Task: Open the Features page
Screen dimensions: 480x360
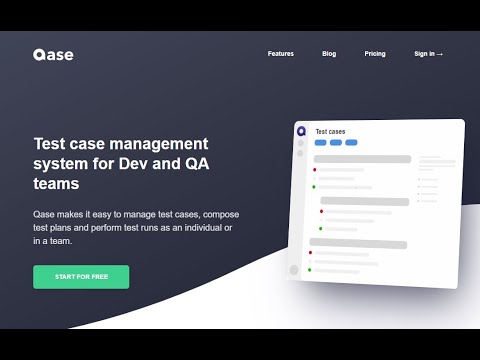Action: tap(281, 54)
